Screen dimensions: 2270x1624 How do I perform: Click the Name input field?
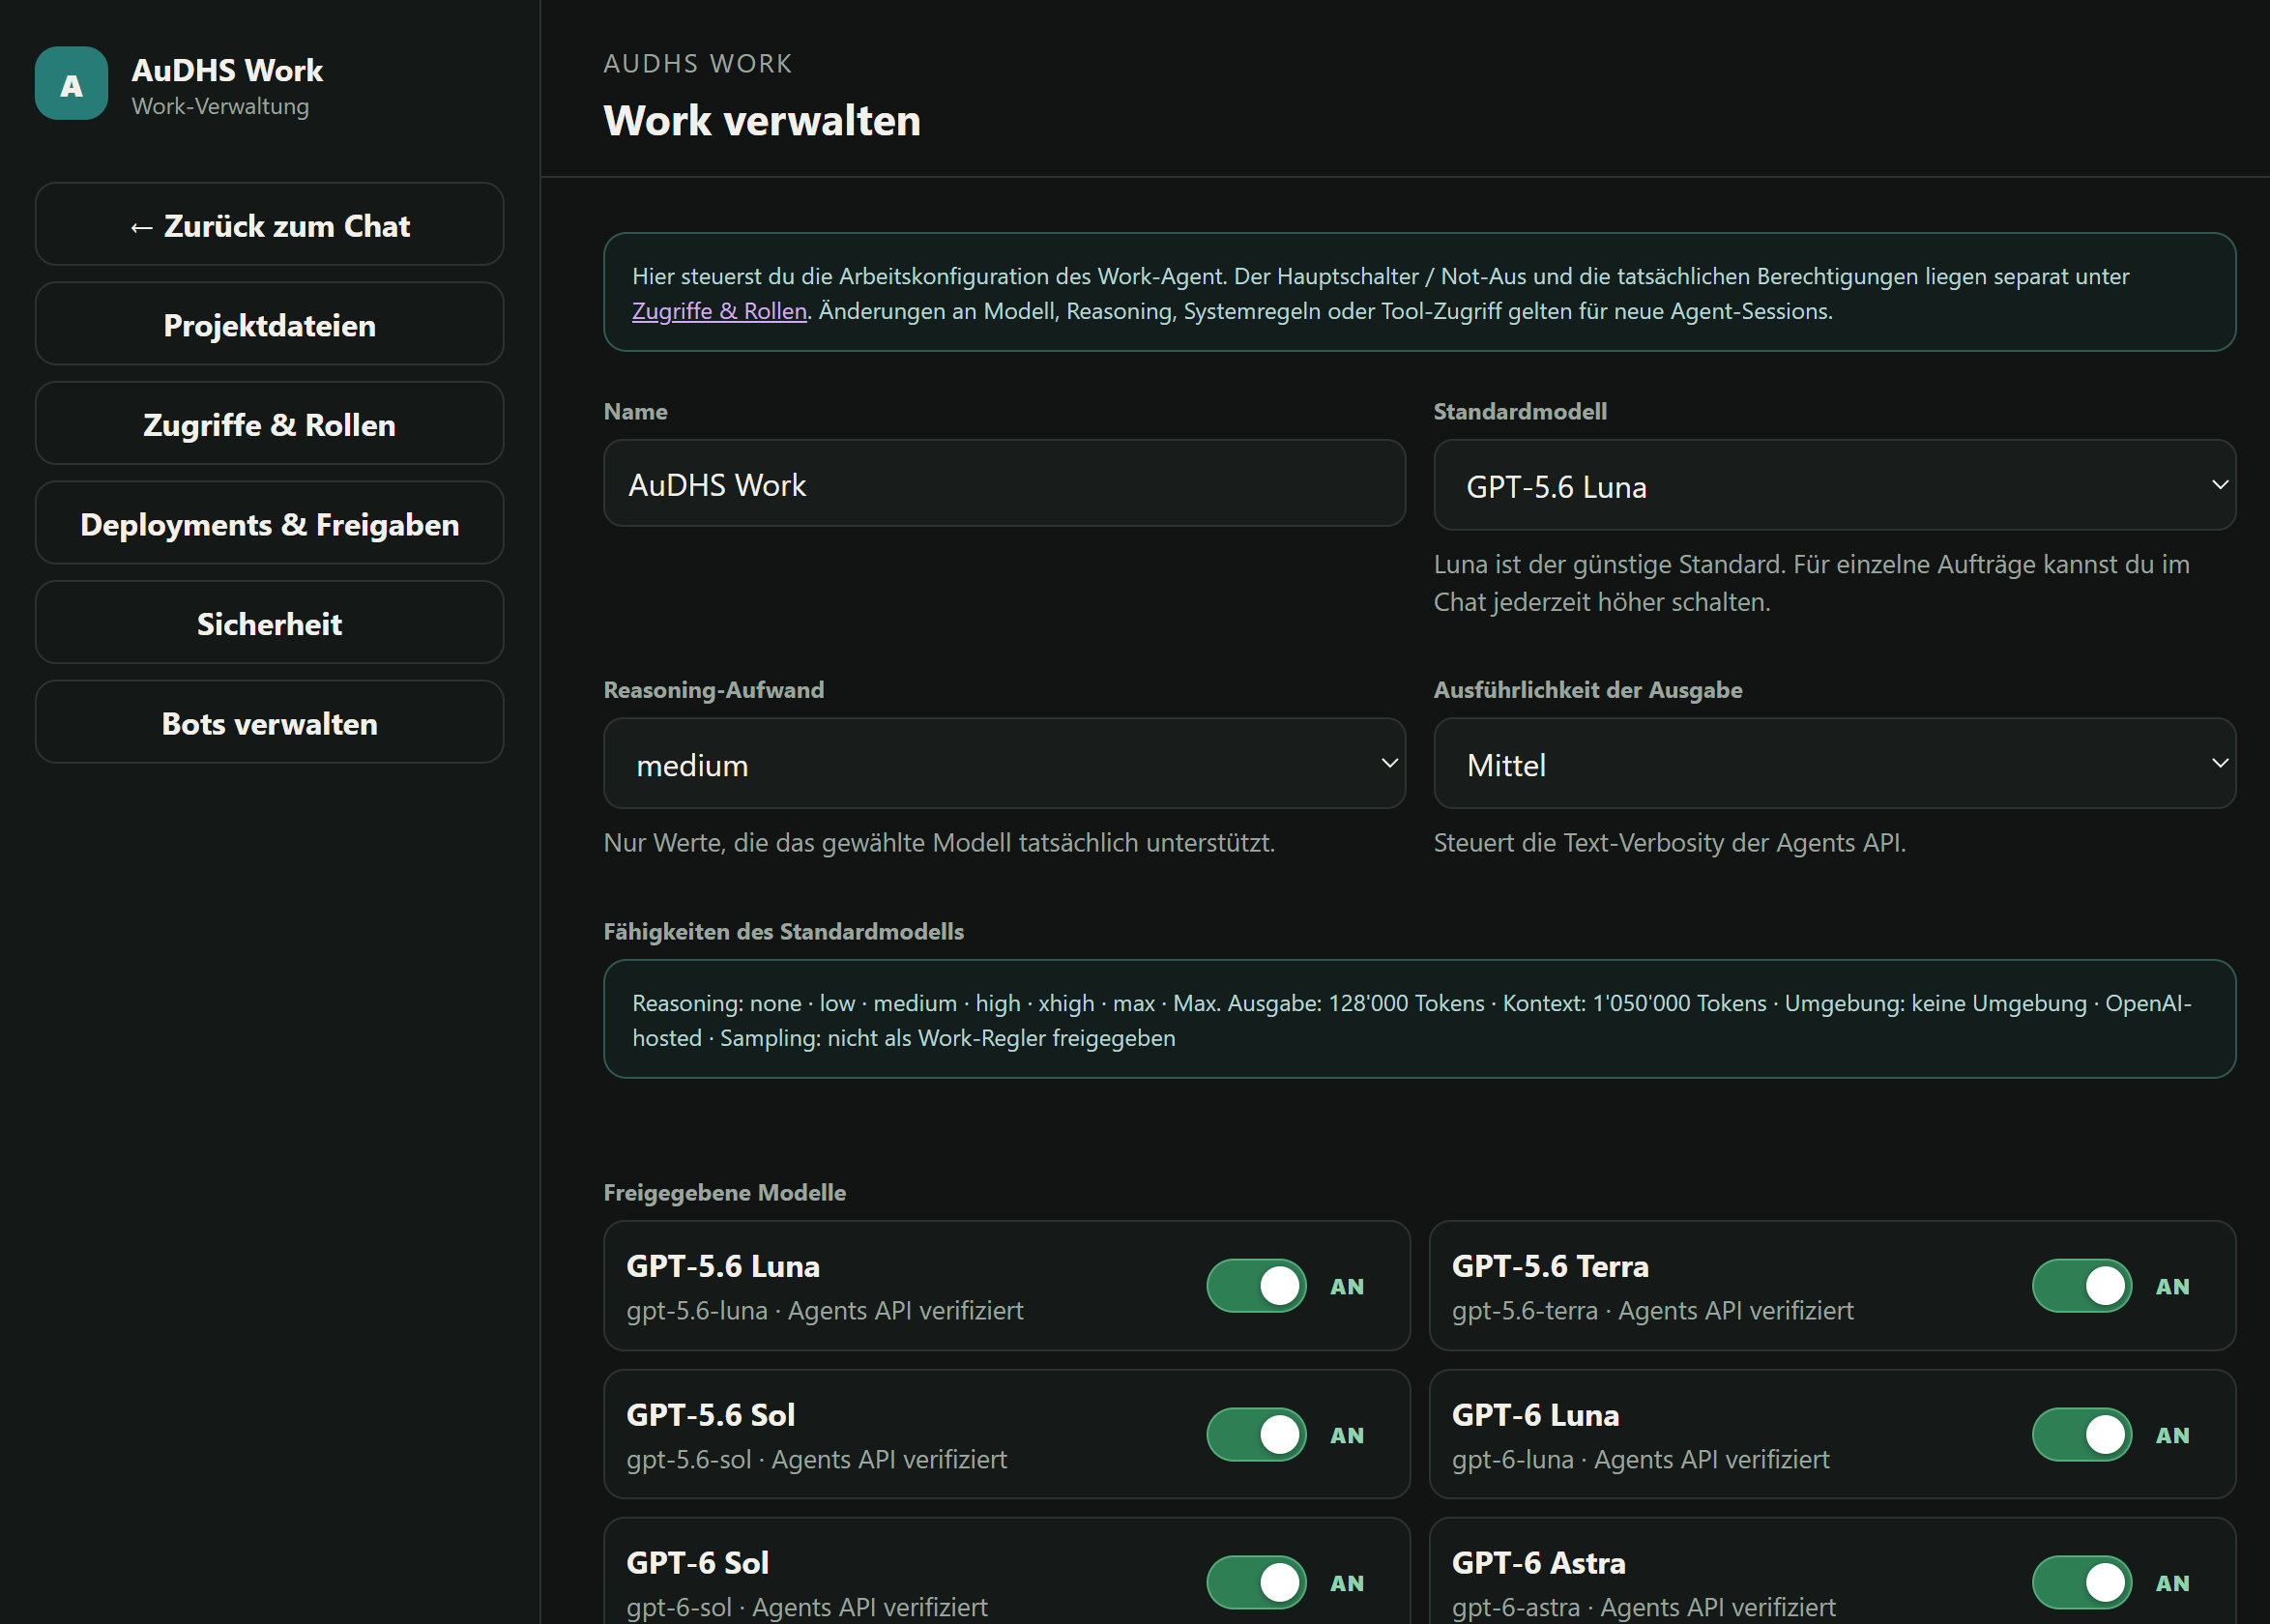tap(1004, 484)
